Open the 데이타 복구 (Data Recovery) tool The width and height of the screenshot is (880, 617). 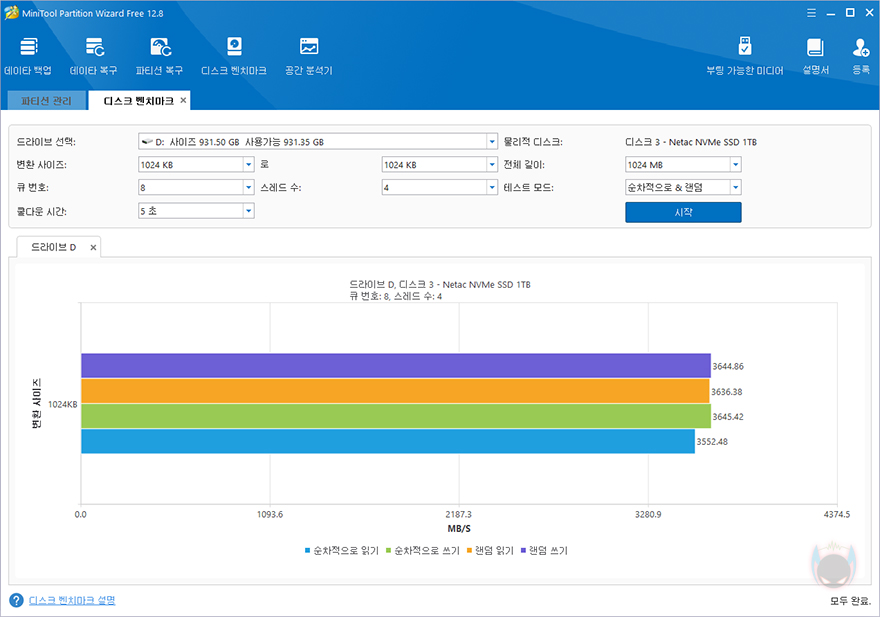pyautogui.click(x=94, y=56)
